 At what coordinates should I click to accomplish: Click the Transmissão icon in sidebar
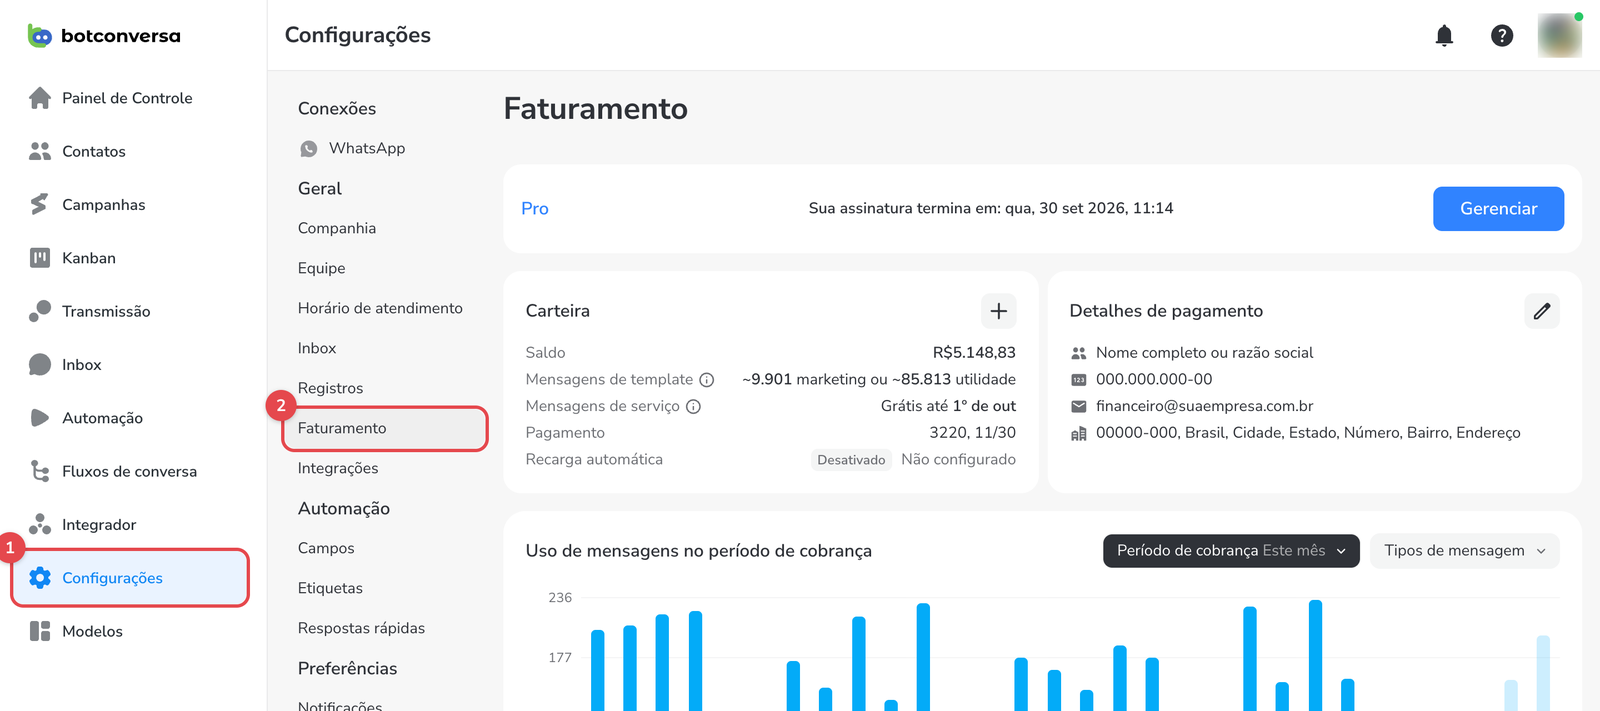tap(40, 311)
